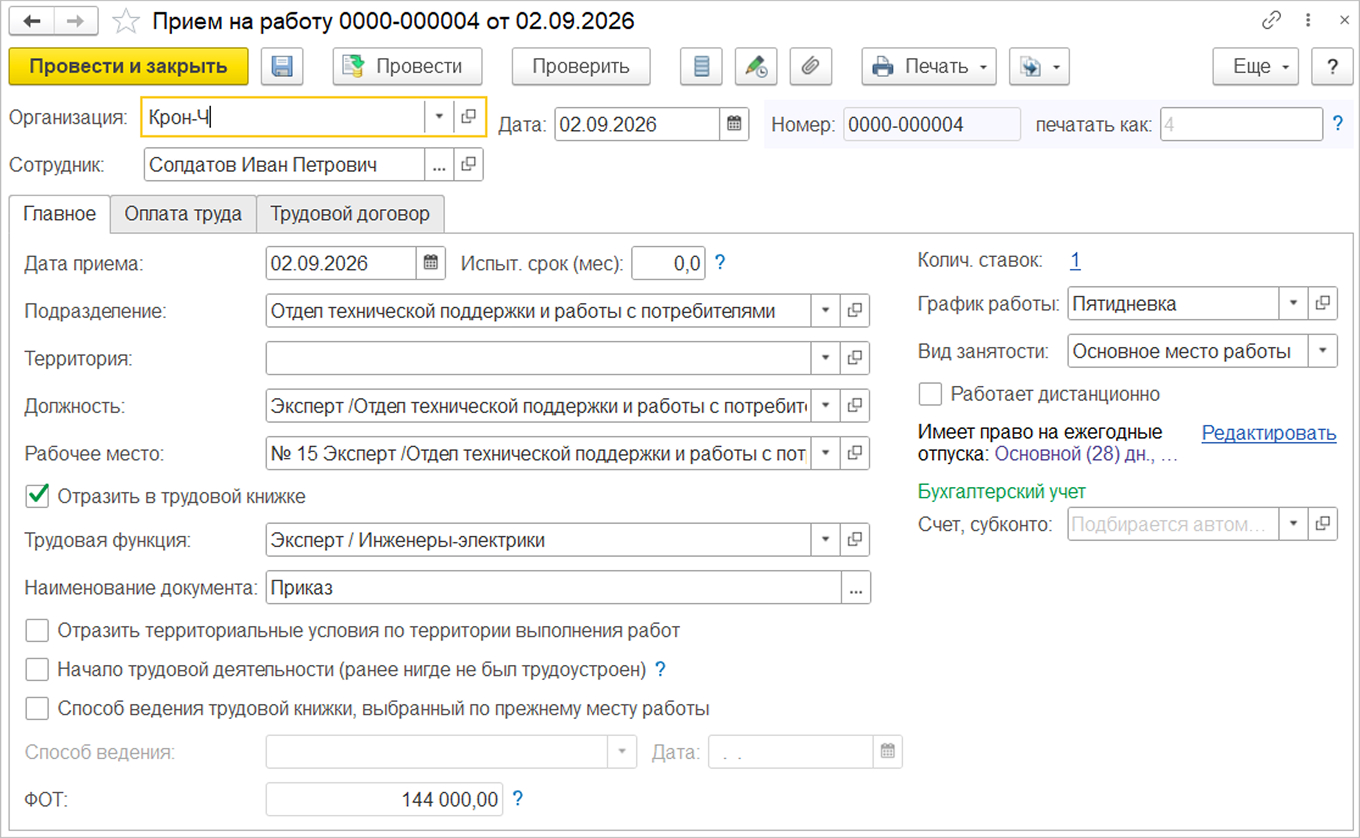
Task: Open Колич. ставок link value 1
Action: pos(1075,261)
